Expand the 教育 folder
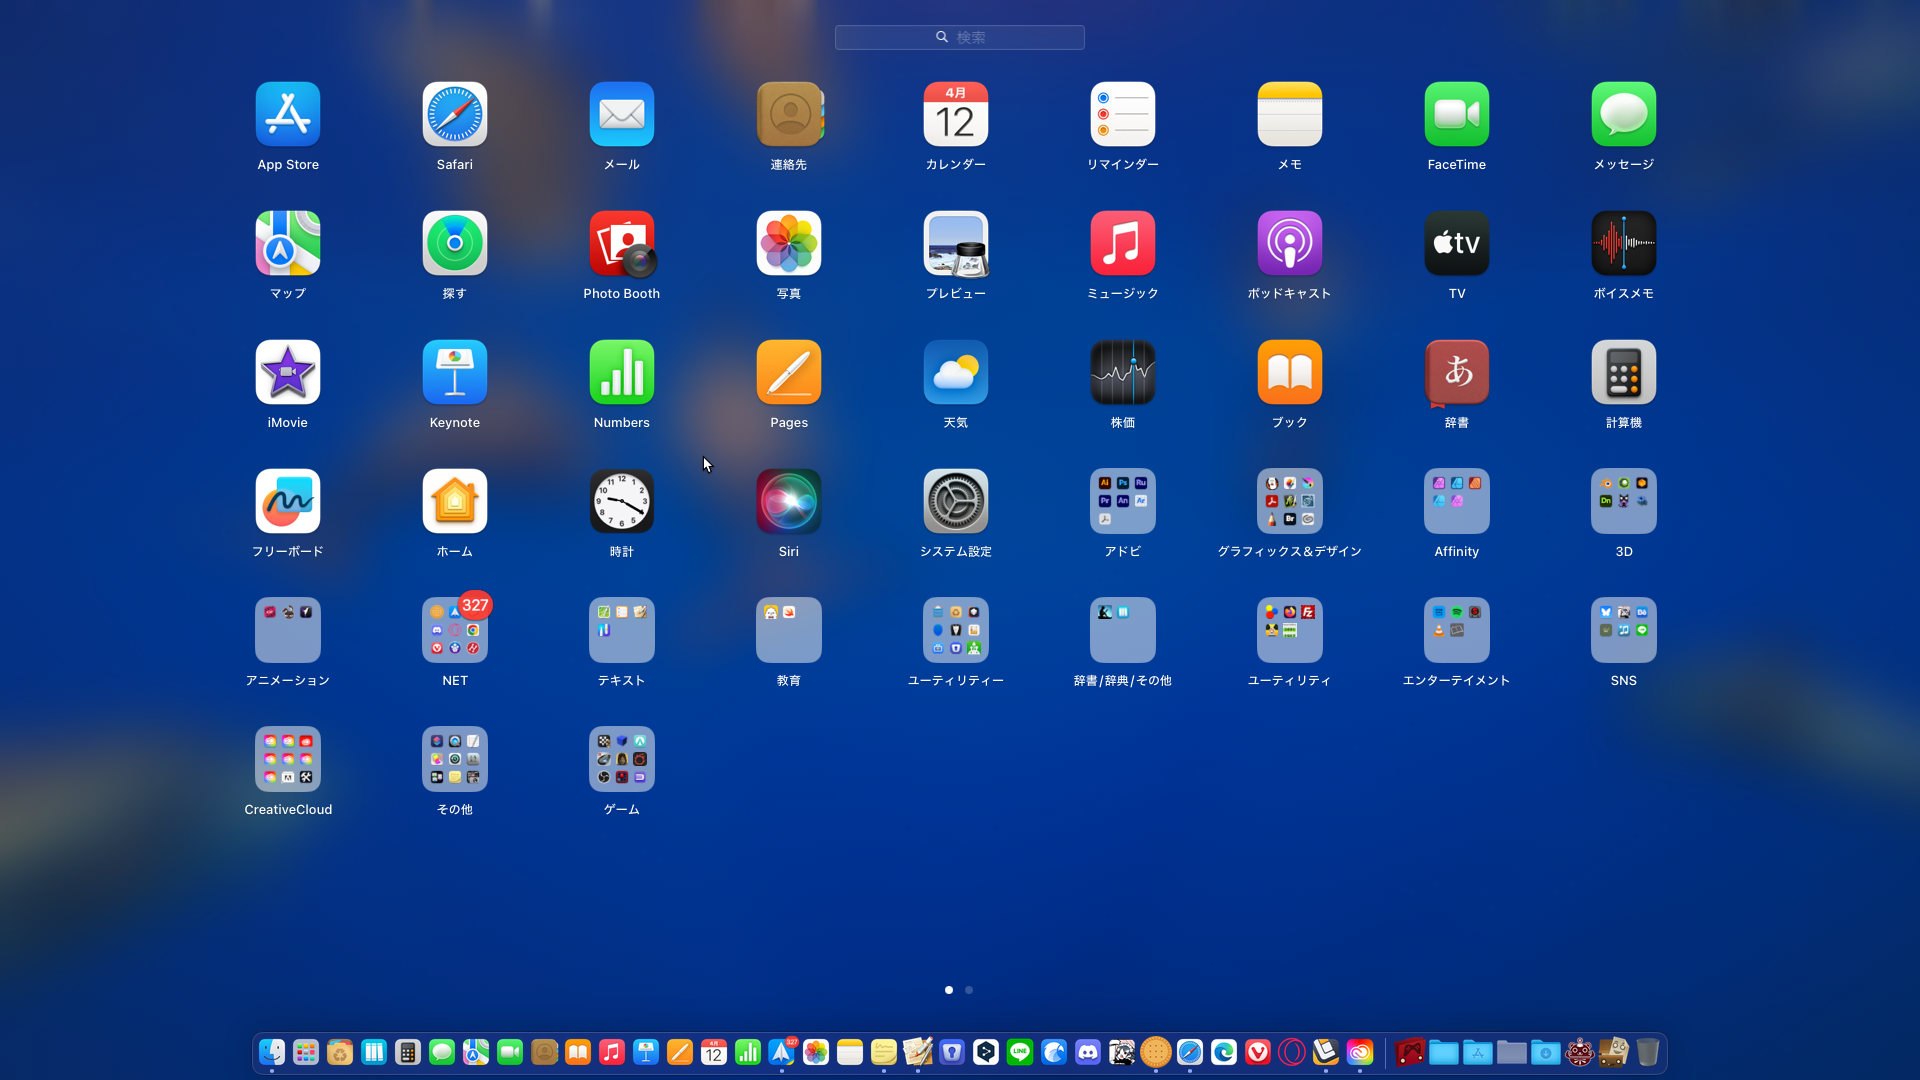The height and width of the screenshot is (1080, 1920). pos(789,630)
